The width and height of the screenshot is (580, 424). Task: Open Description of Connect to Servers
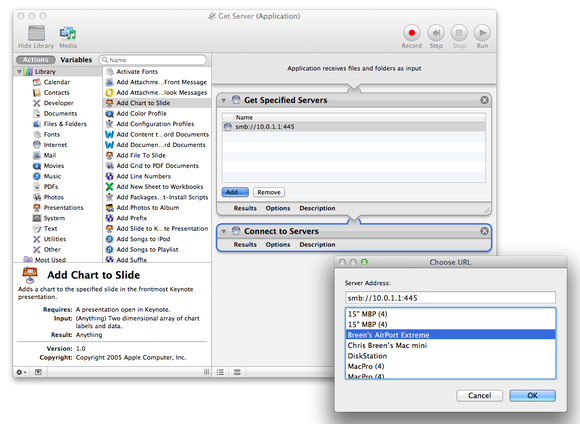[317, 245]
